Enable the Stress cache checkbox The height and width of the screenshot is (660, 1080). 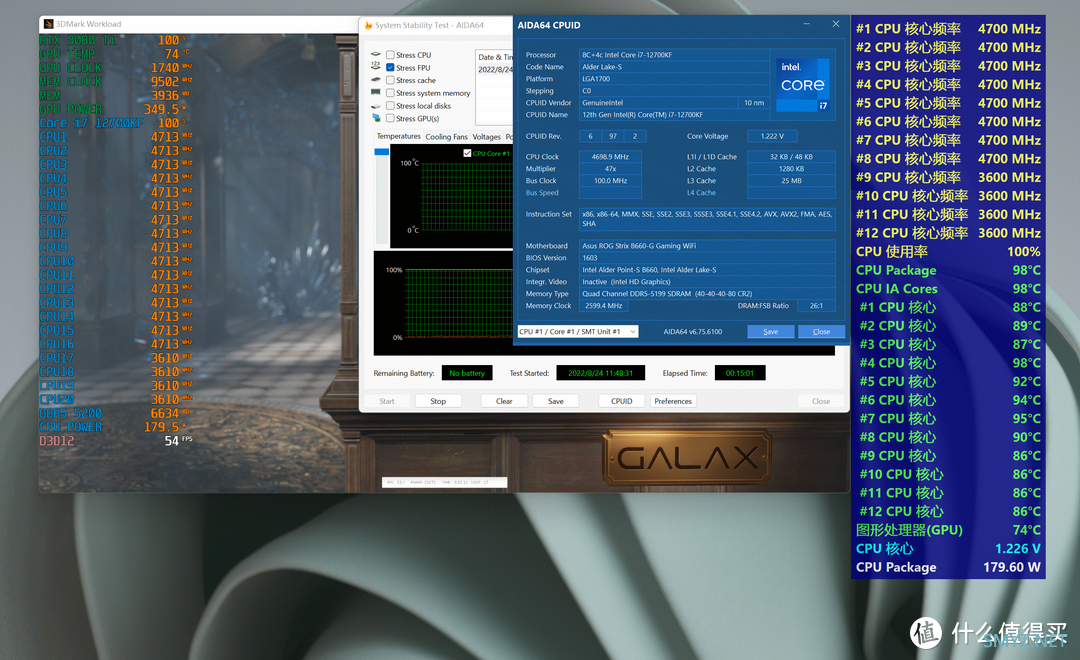390,80
